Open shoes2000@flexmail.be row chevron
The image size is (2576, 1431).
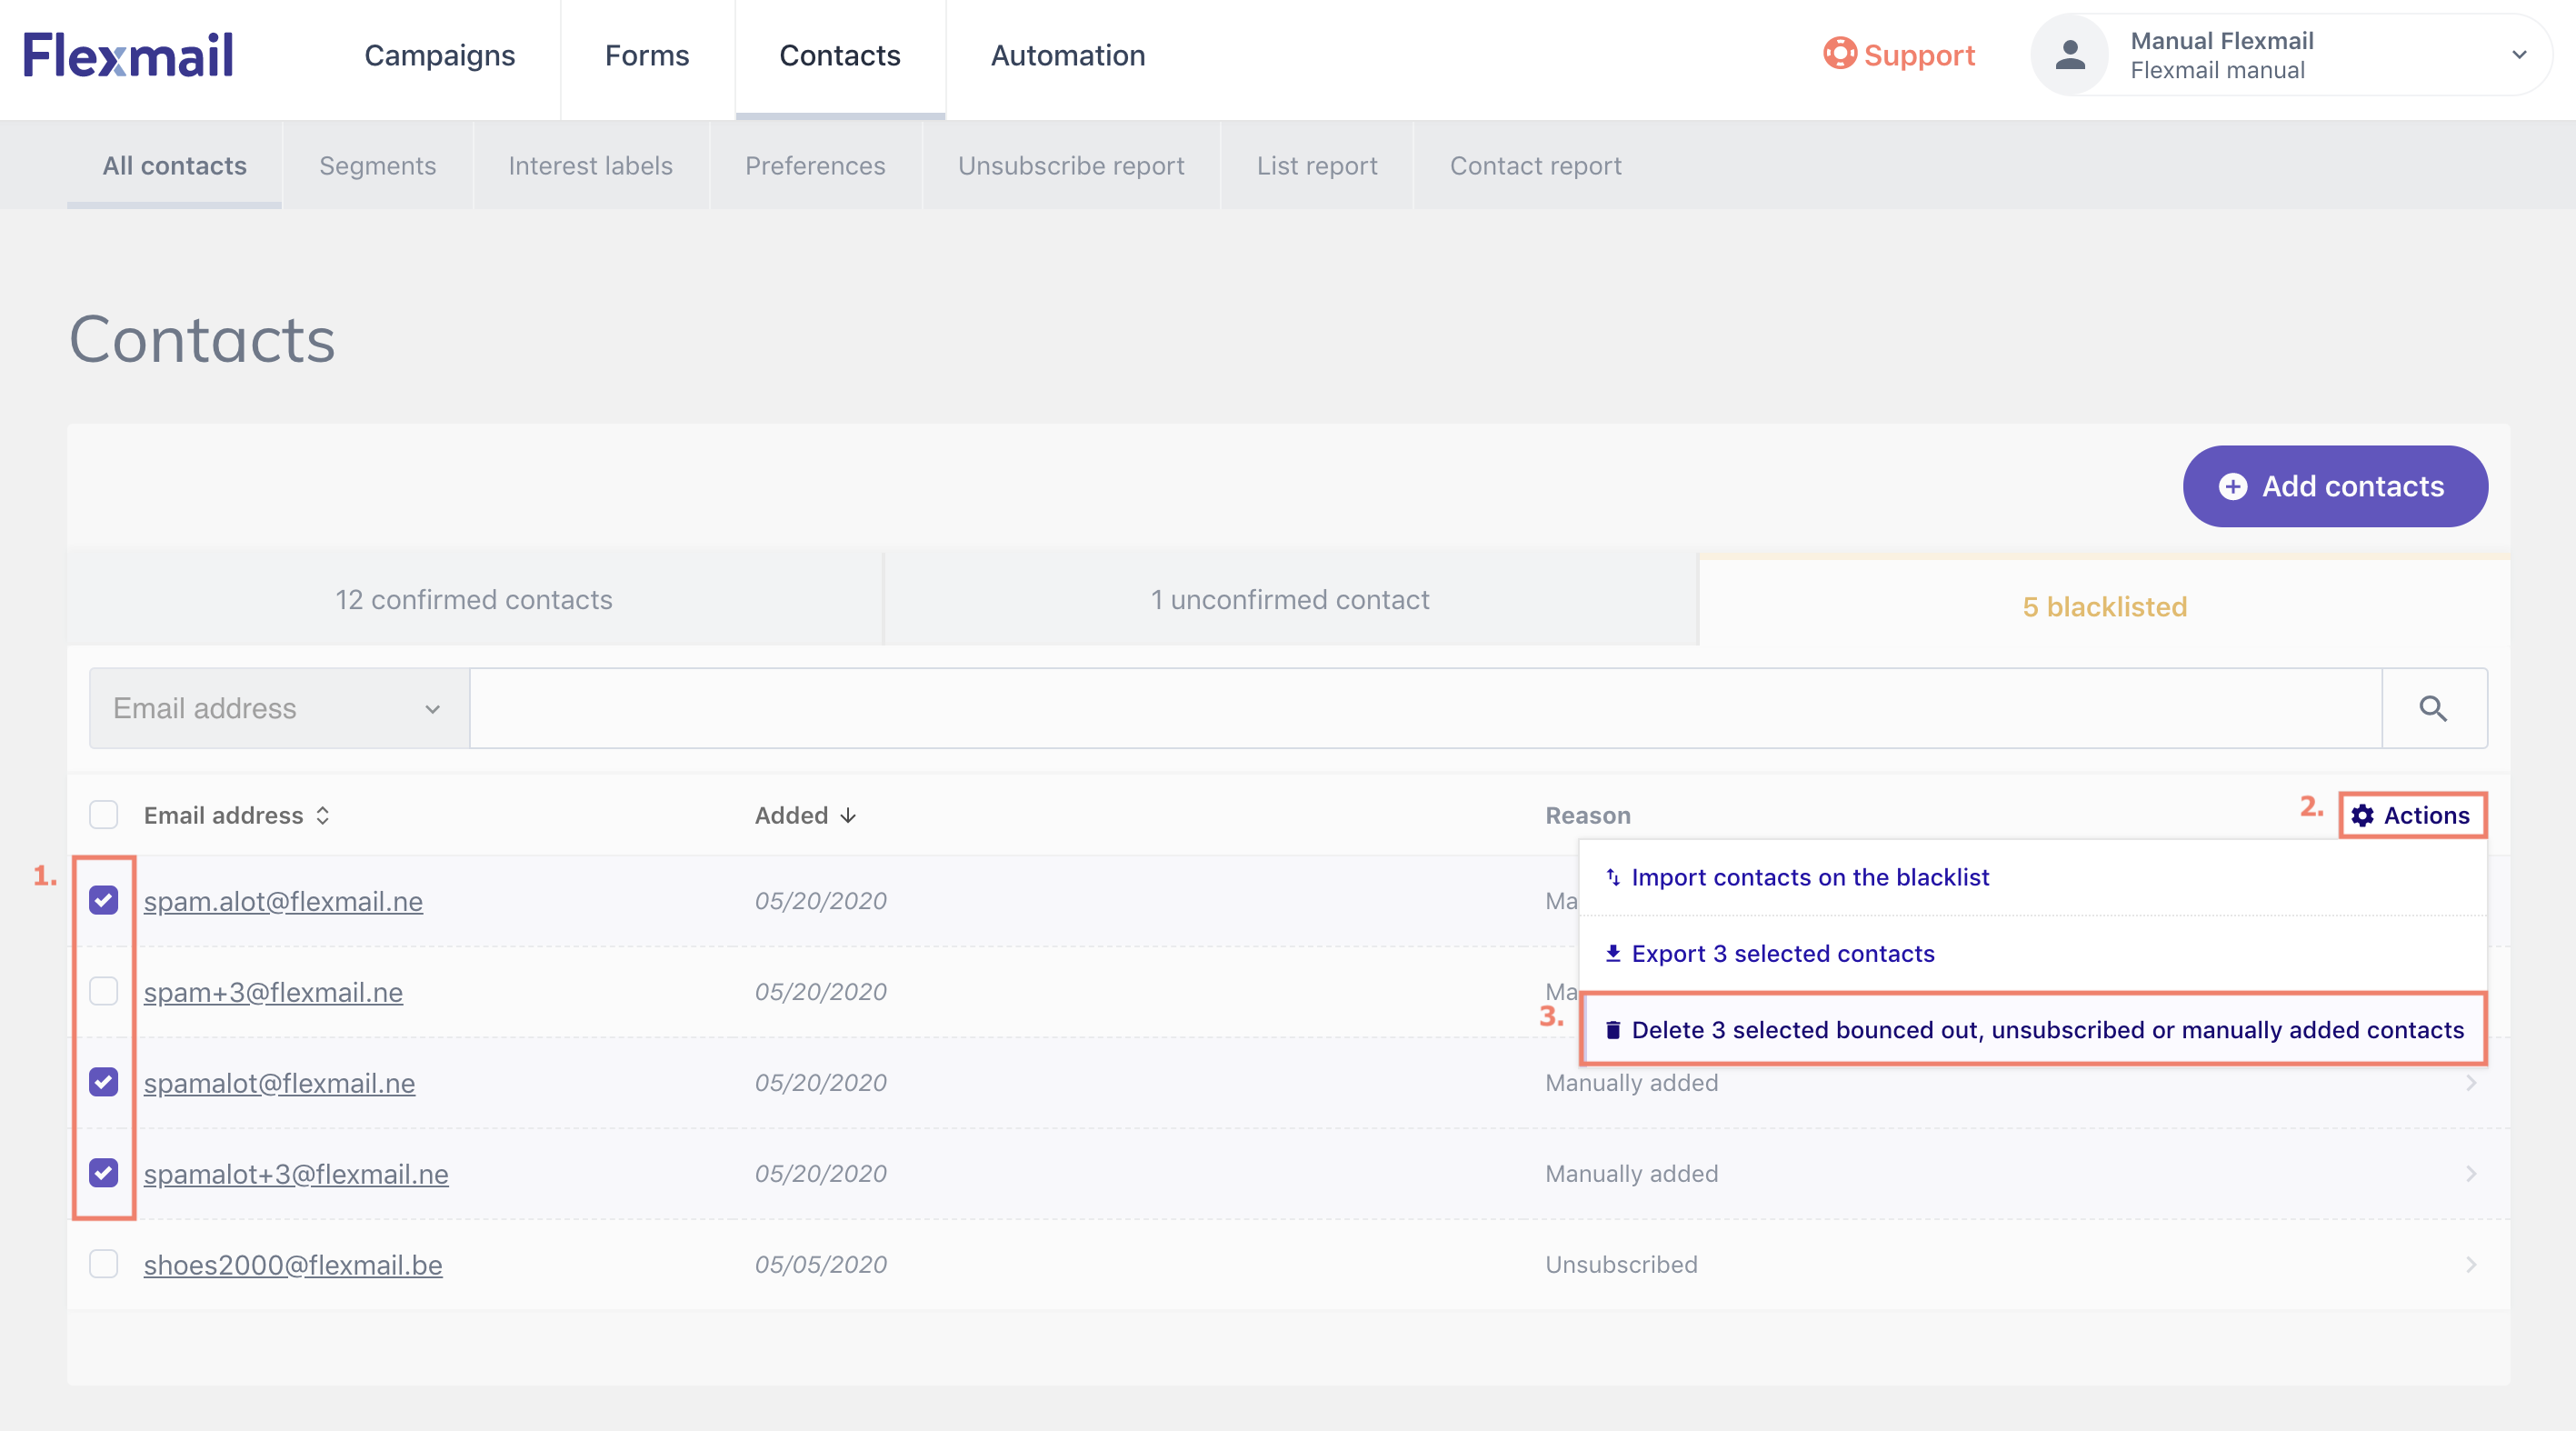[x=2471, y=1265]
